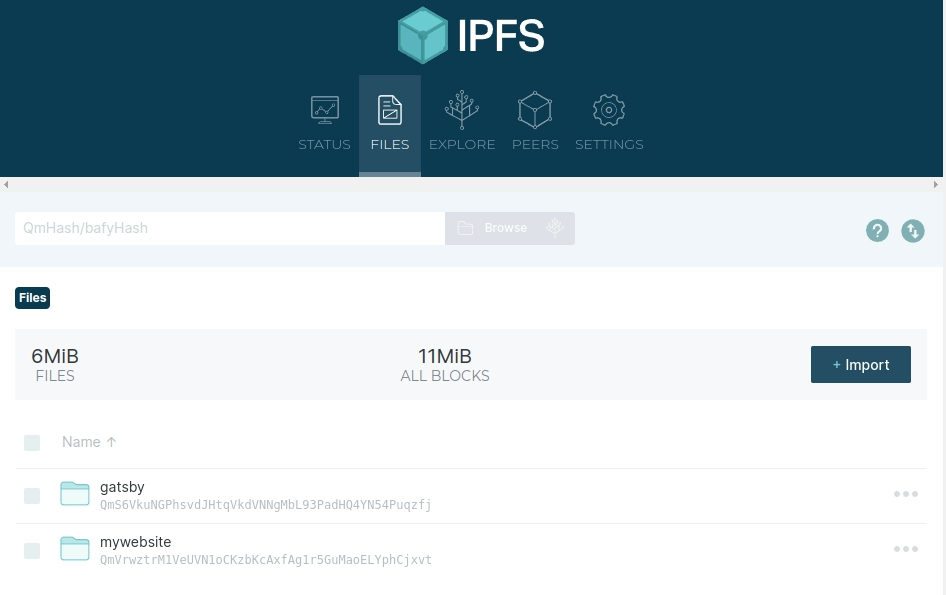Click the explore tree icon in Browse button
Image resolution: width=946 pixels, height=595 pixels.
pyautogui.click(x=554, y=228)
